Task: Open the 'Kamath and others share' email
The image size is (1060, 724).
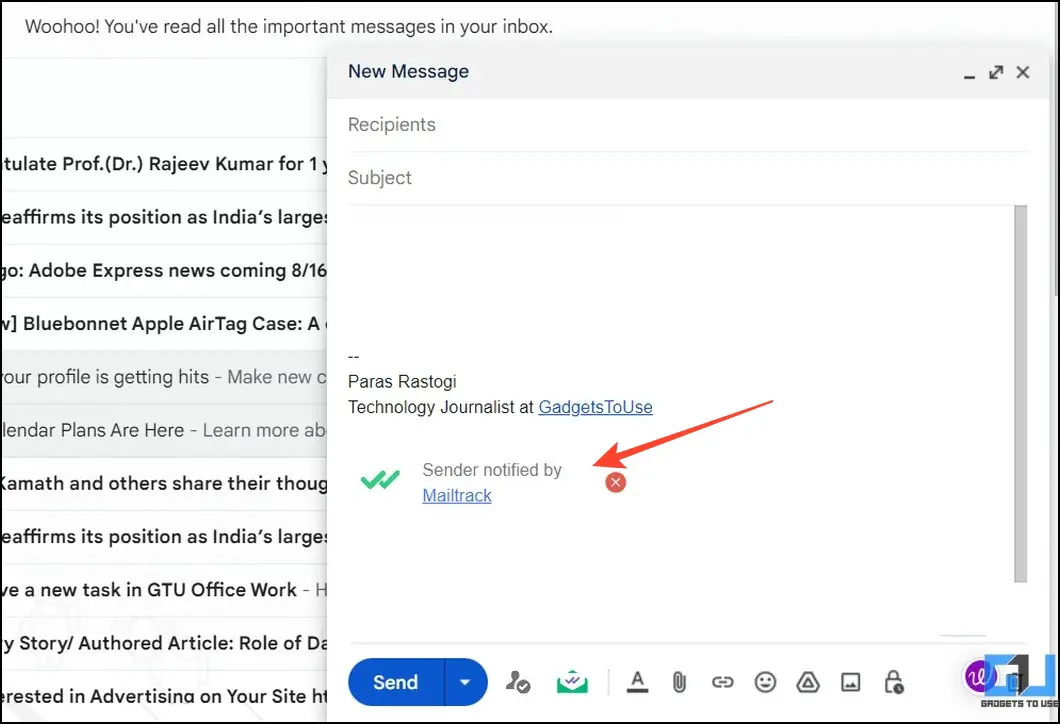Action: click(x=164, y=483)
